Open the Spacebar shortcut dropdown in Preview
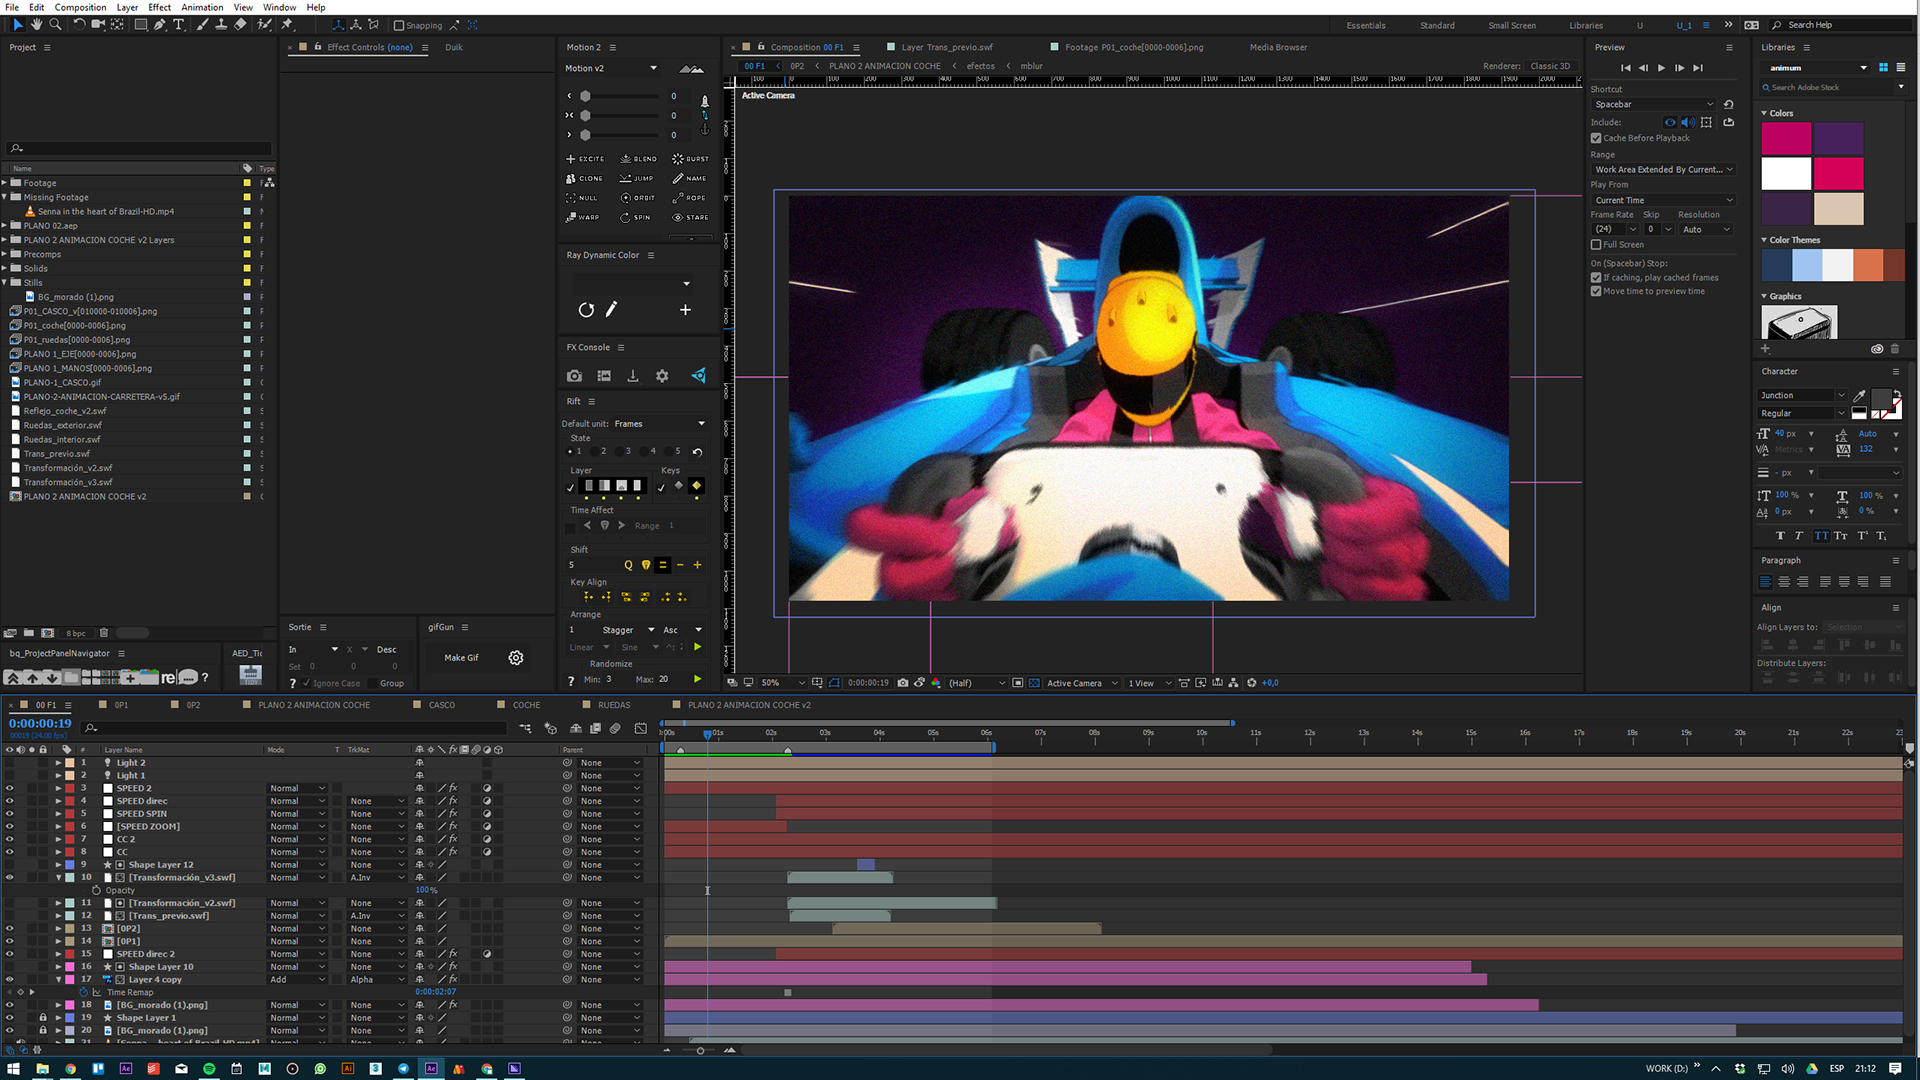The width and height of the screenshot is (1920, 1080). pos(1653,104)
